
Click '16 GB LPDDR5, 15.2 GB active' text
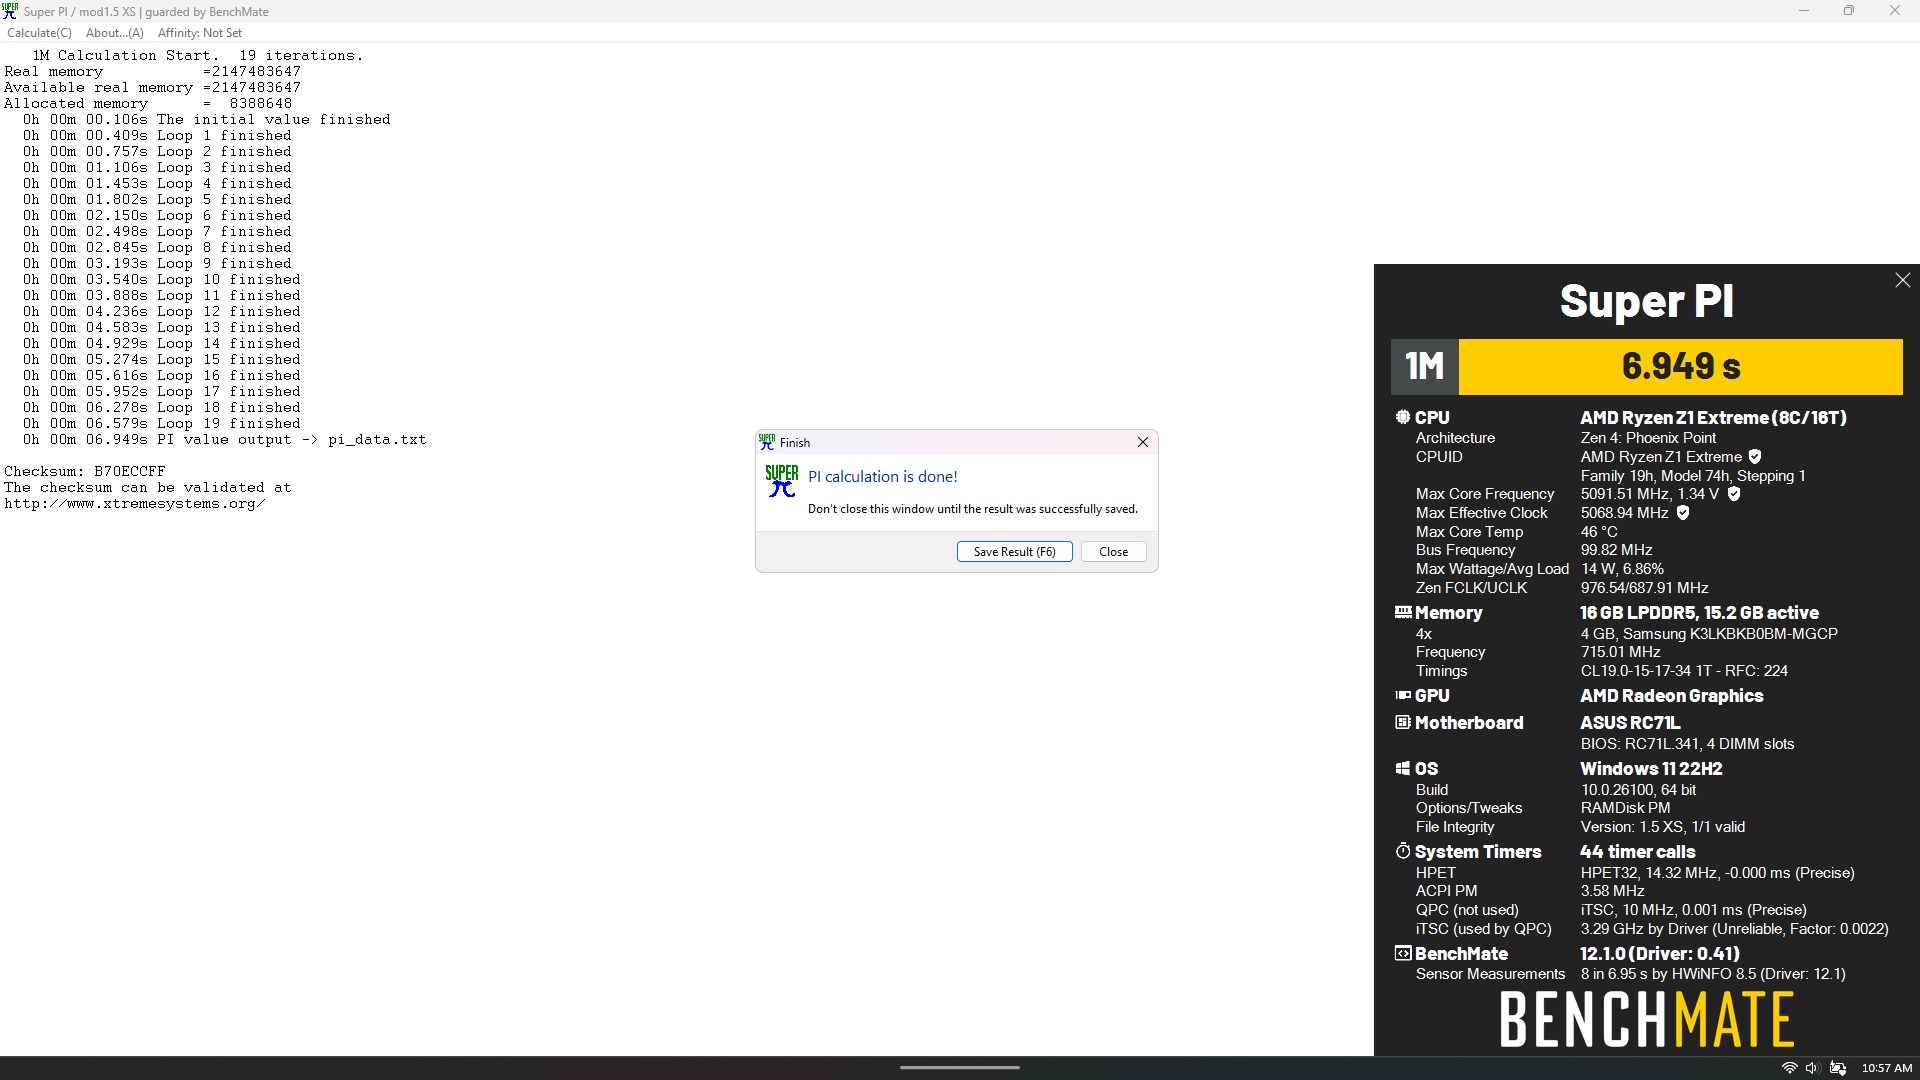(1699, 613)
